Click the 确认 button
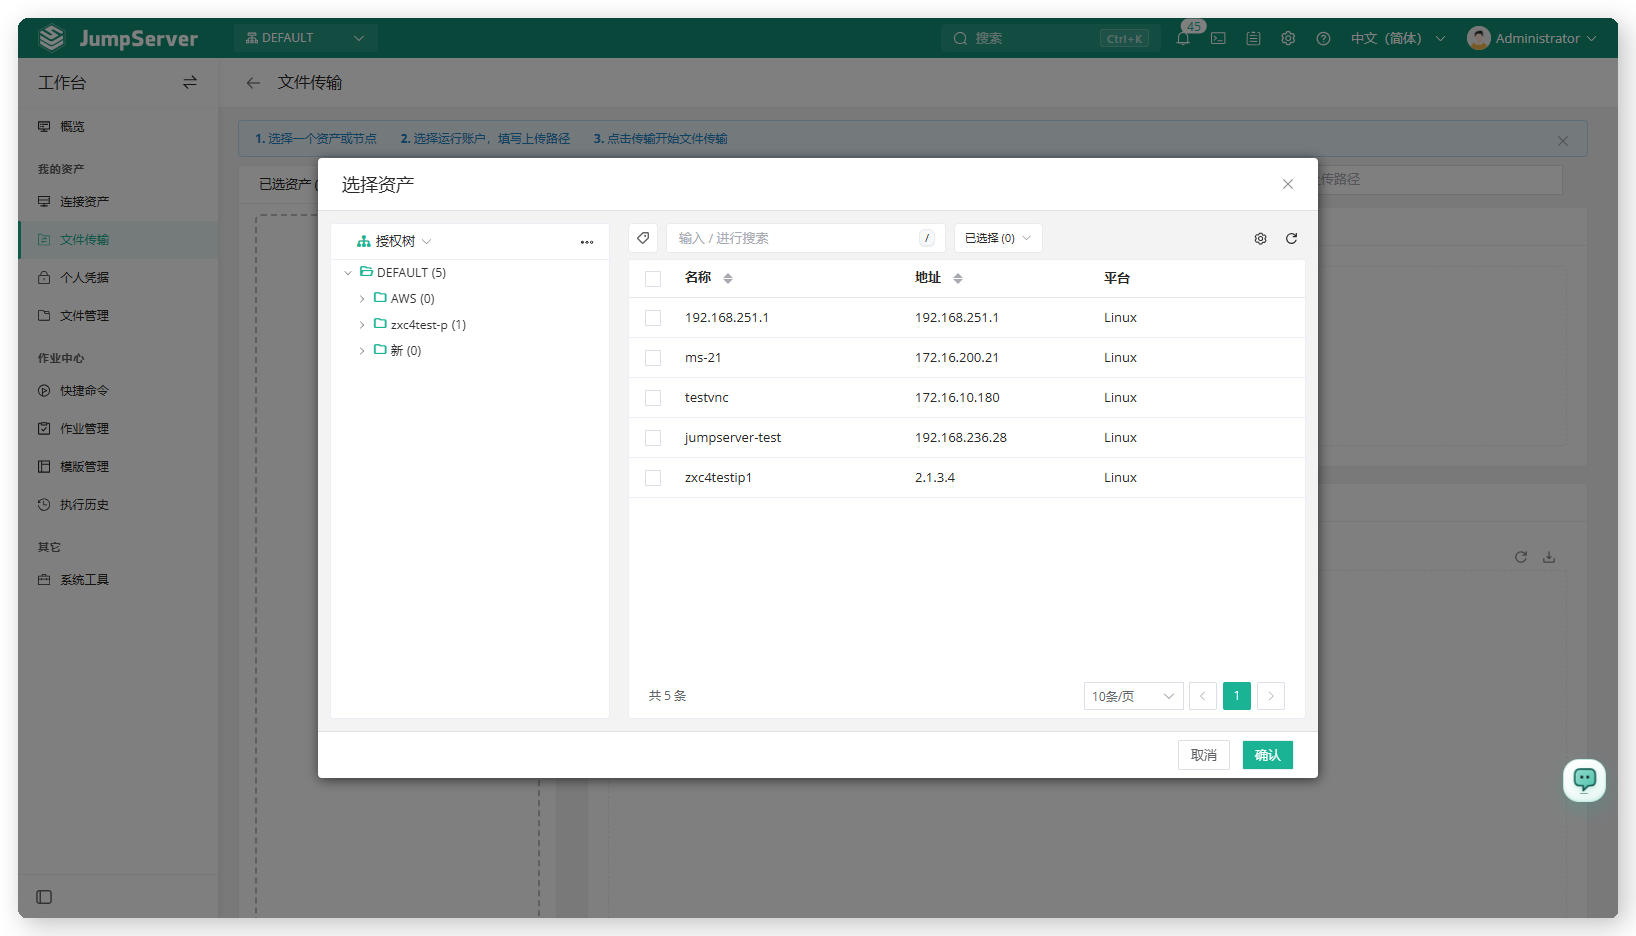1636x936 pixels. (x=1268, y=755)
